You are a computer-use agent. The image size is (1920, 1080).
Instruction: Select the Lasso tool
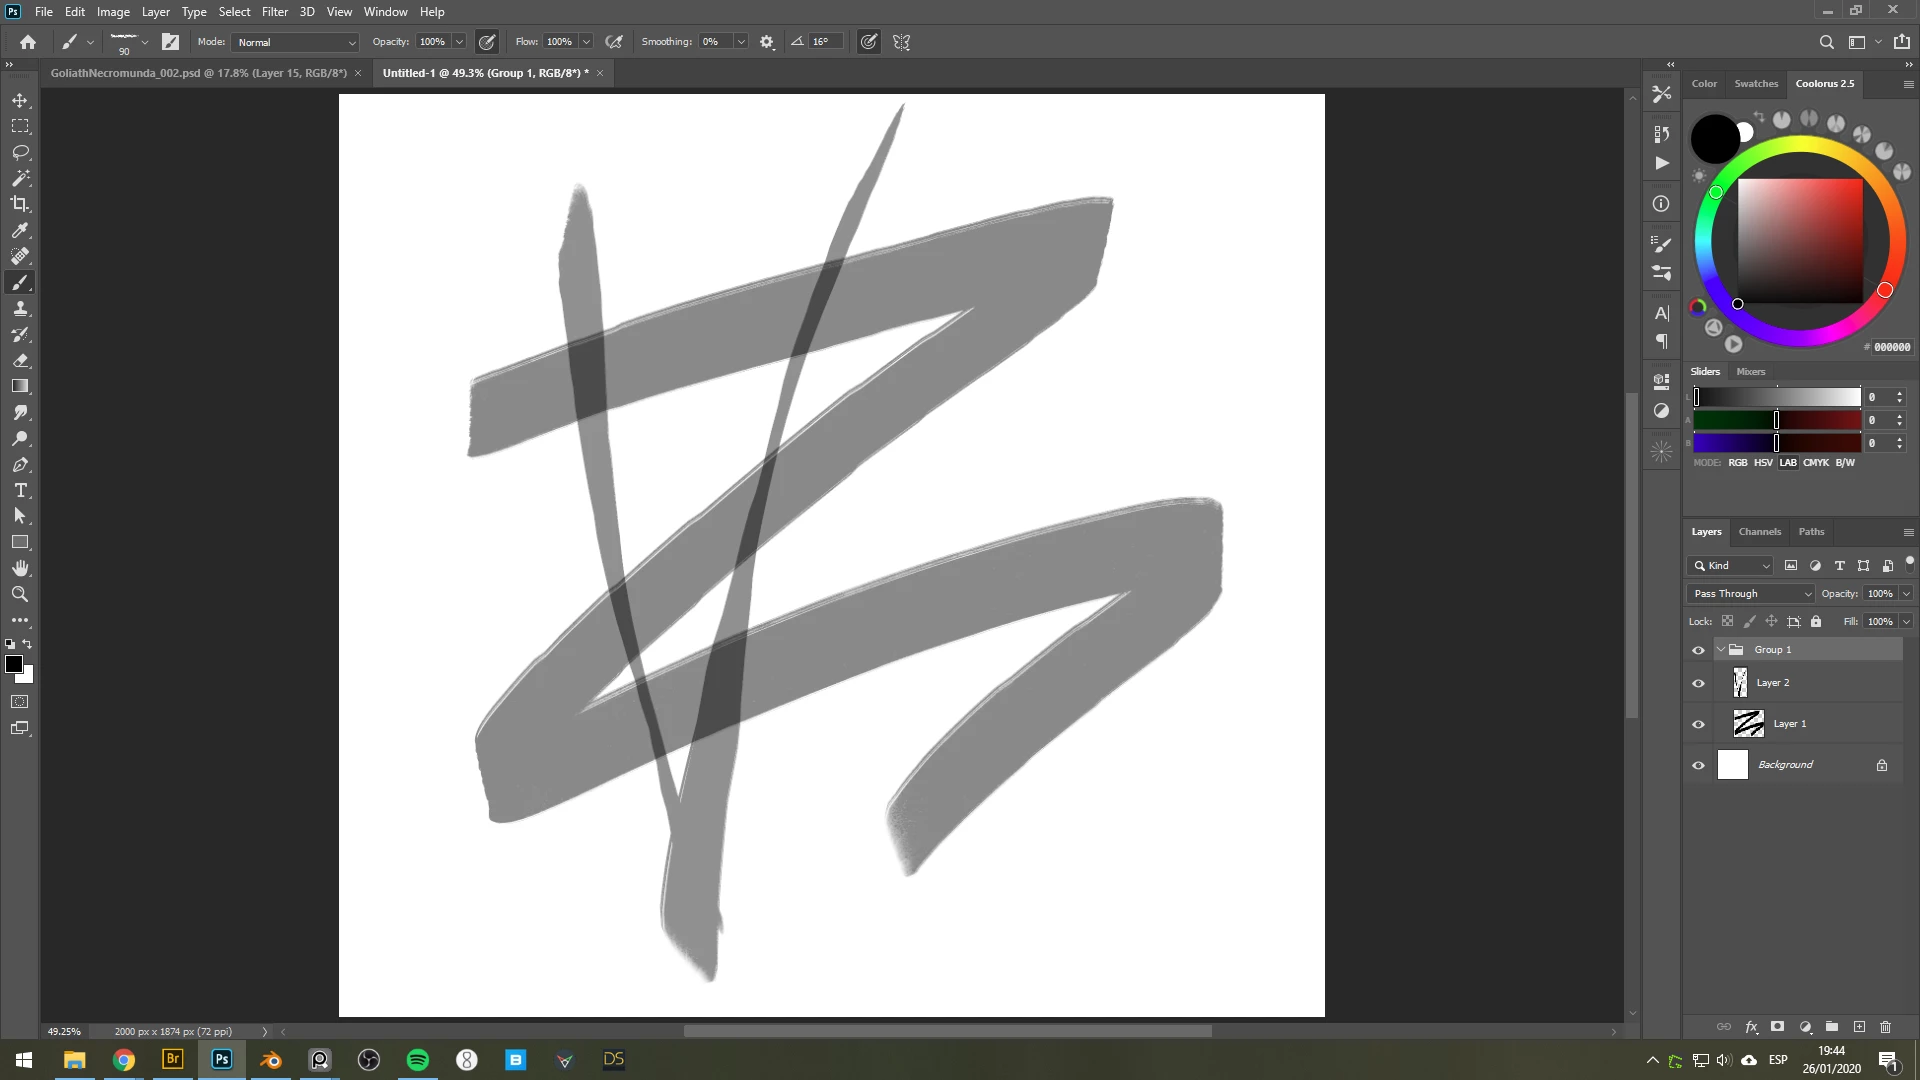pyautogui.click(x=20, y=152)
